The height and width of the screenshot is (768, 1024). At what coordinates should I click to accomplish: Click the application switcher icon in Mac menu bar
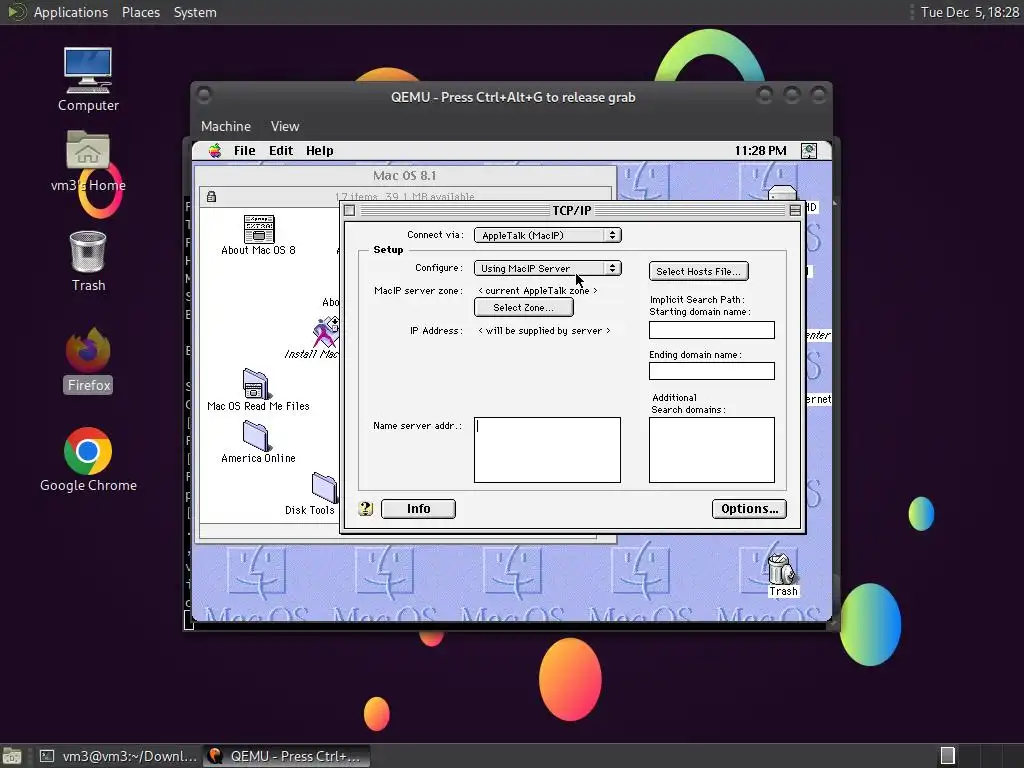[x=808, y=151]
